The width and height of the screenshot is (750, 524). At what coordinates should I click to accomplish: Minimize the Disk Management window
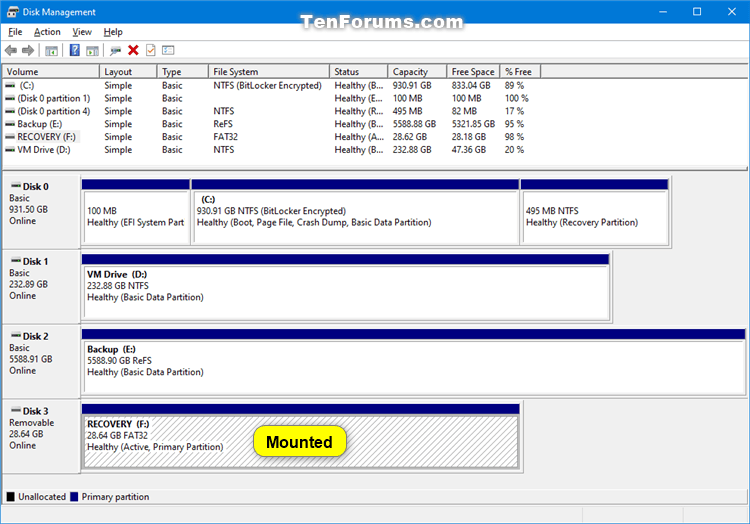(663, 12)
